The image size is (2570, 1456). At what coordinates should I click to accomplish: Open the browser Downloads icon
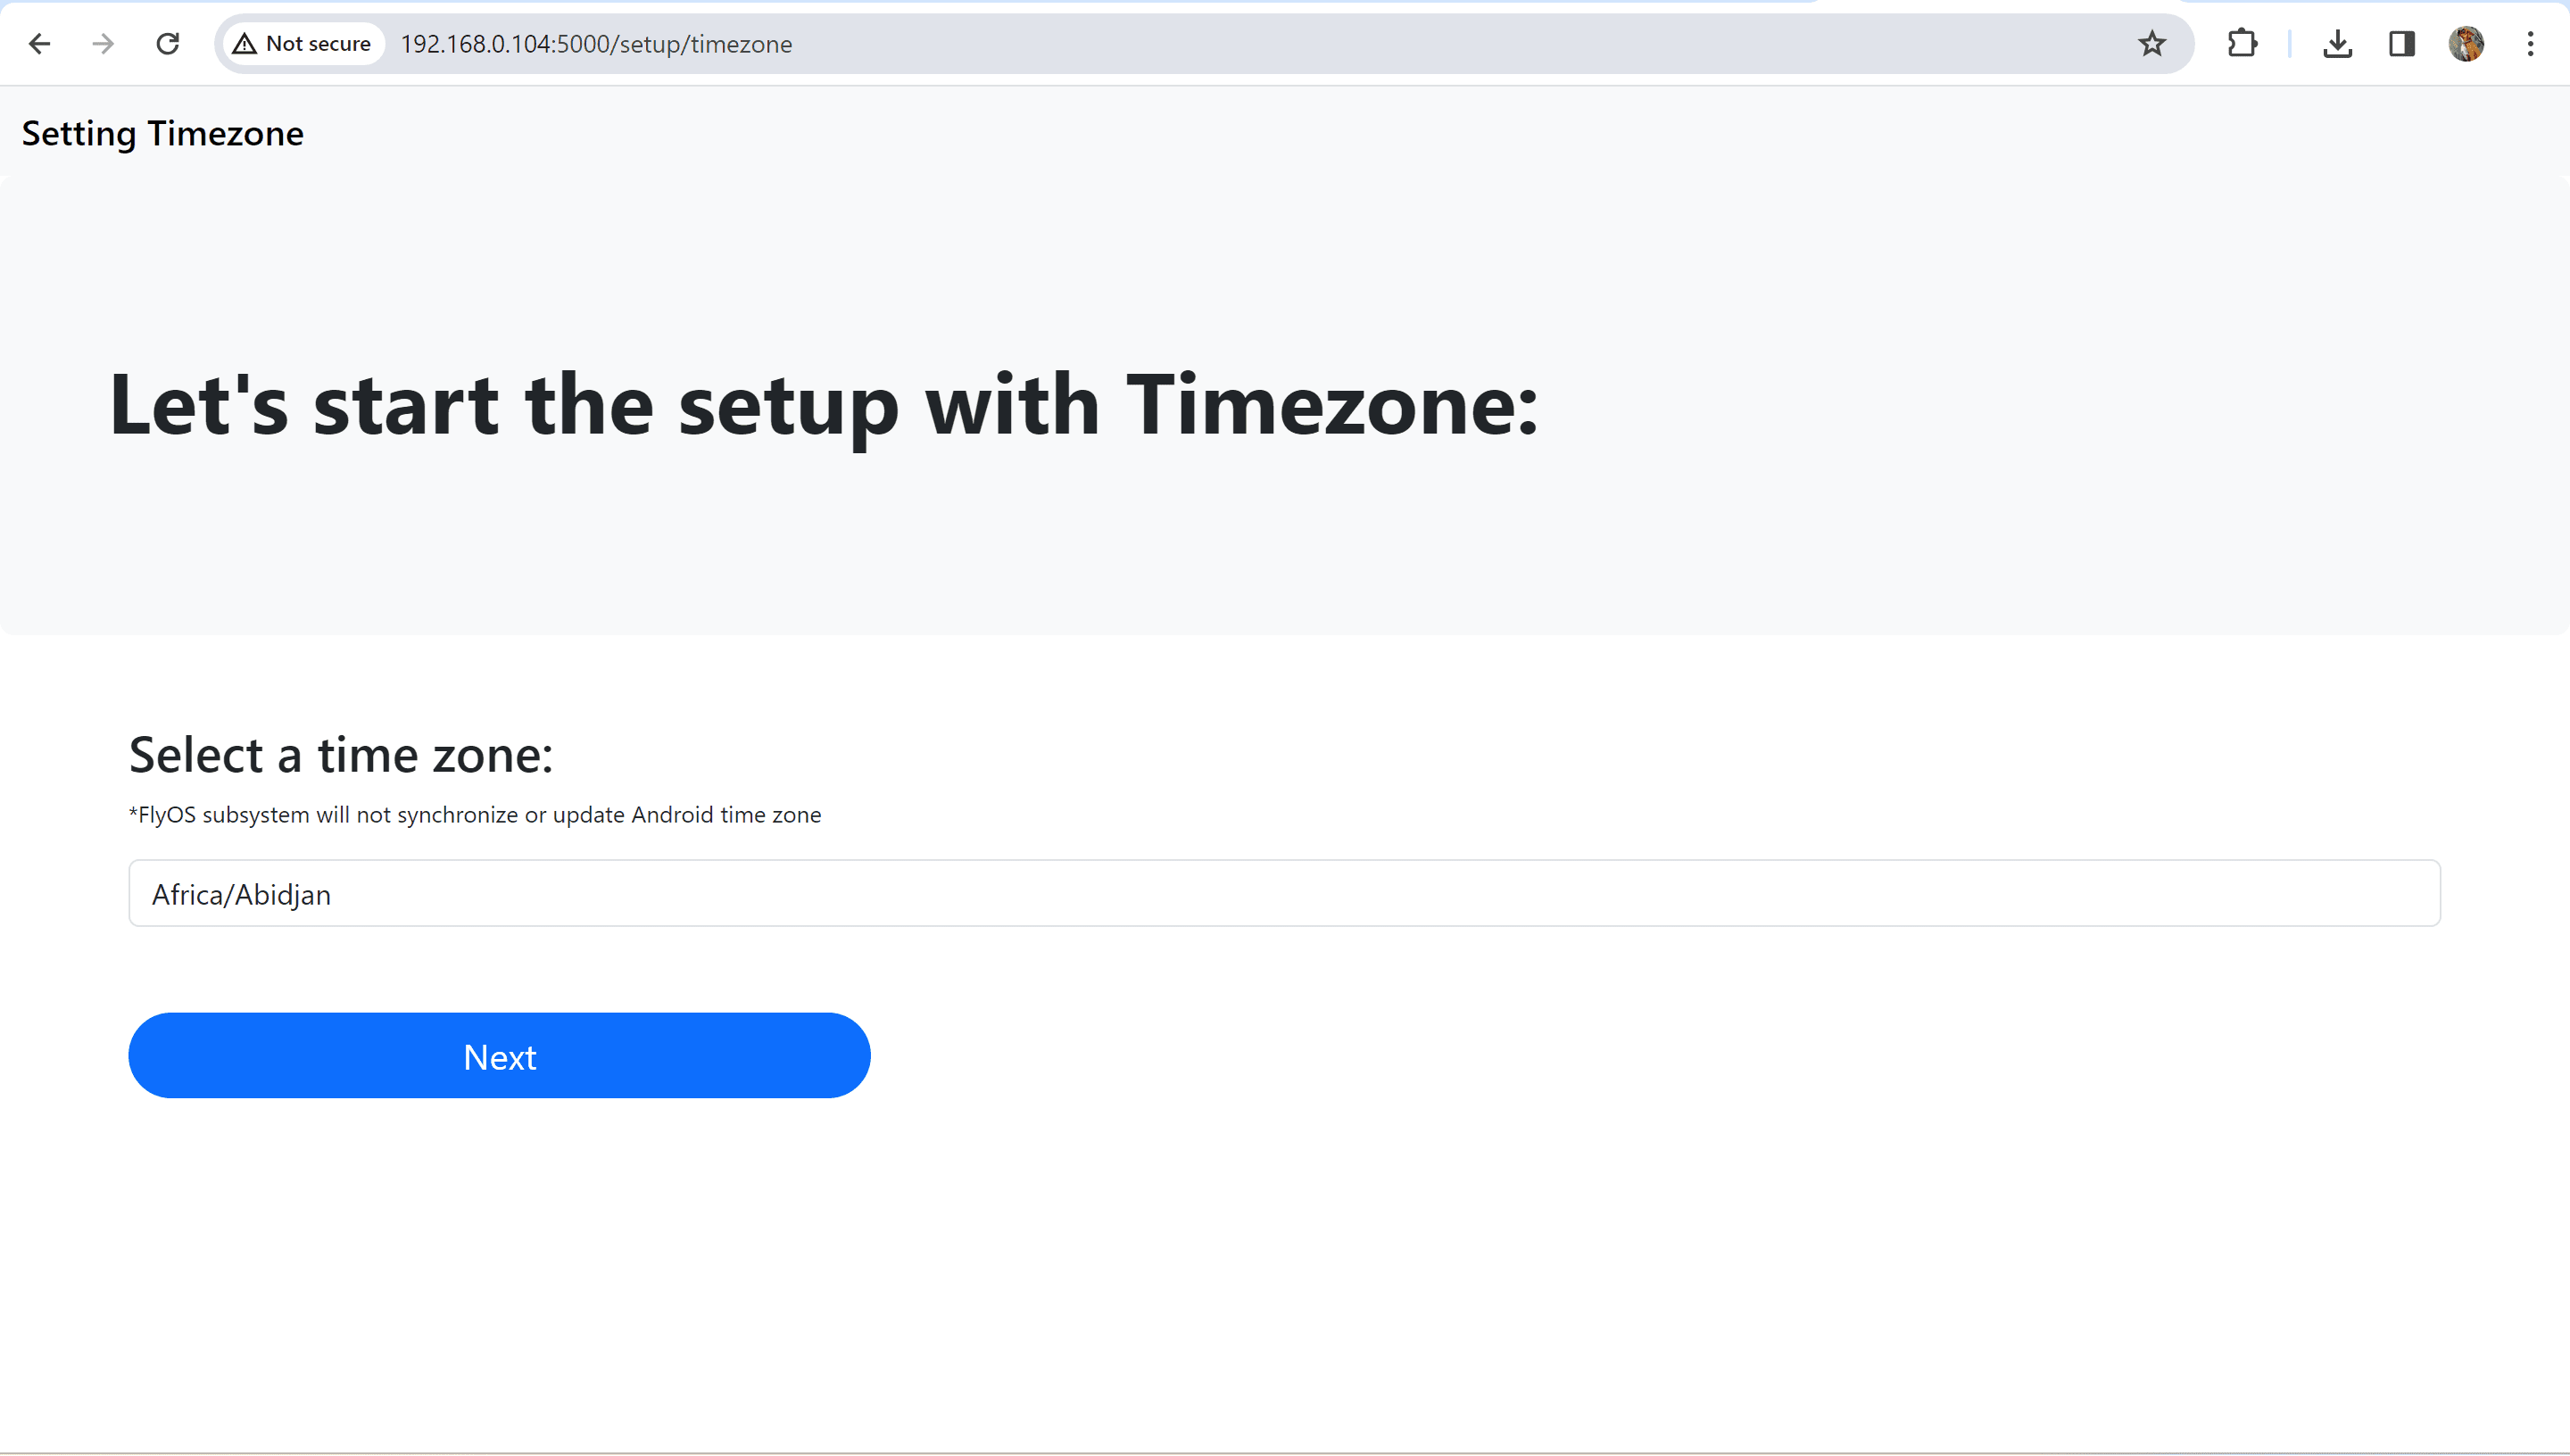pos(2337,44)
